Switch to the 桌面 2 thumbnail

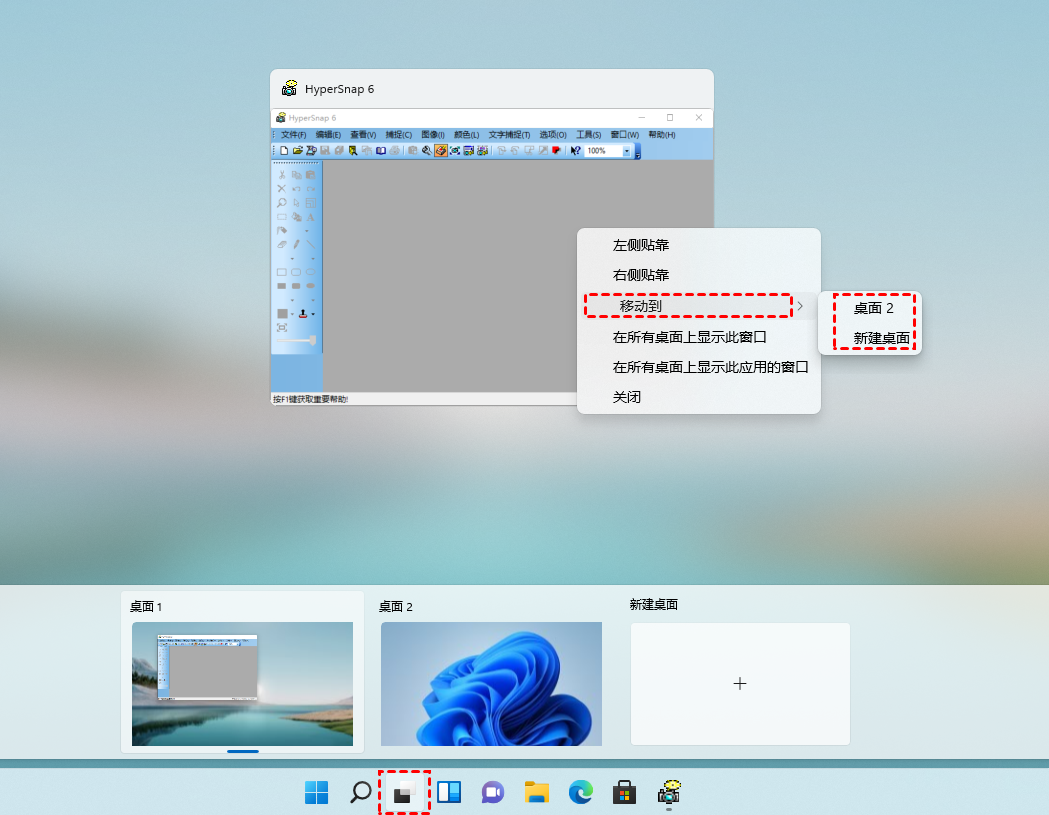point(491,683)
